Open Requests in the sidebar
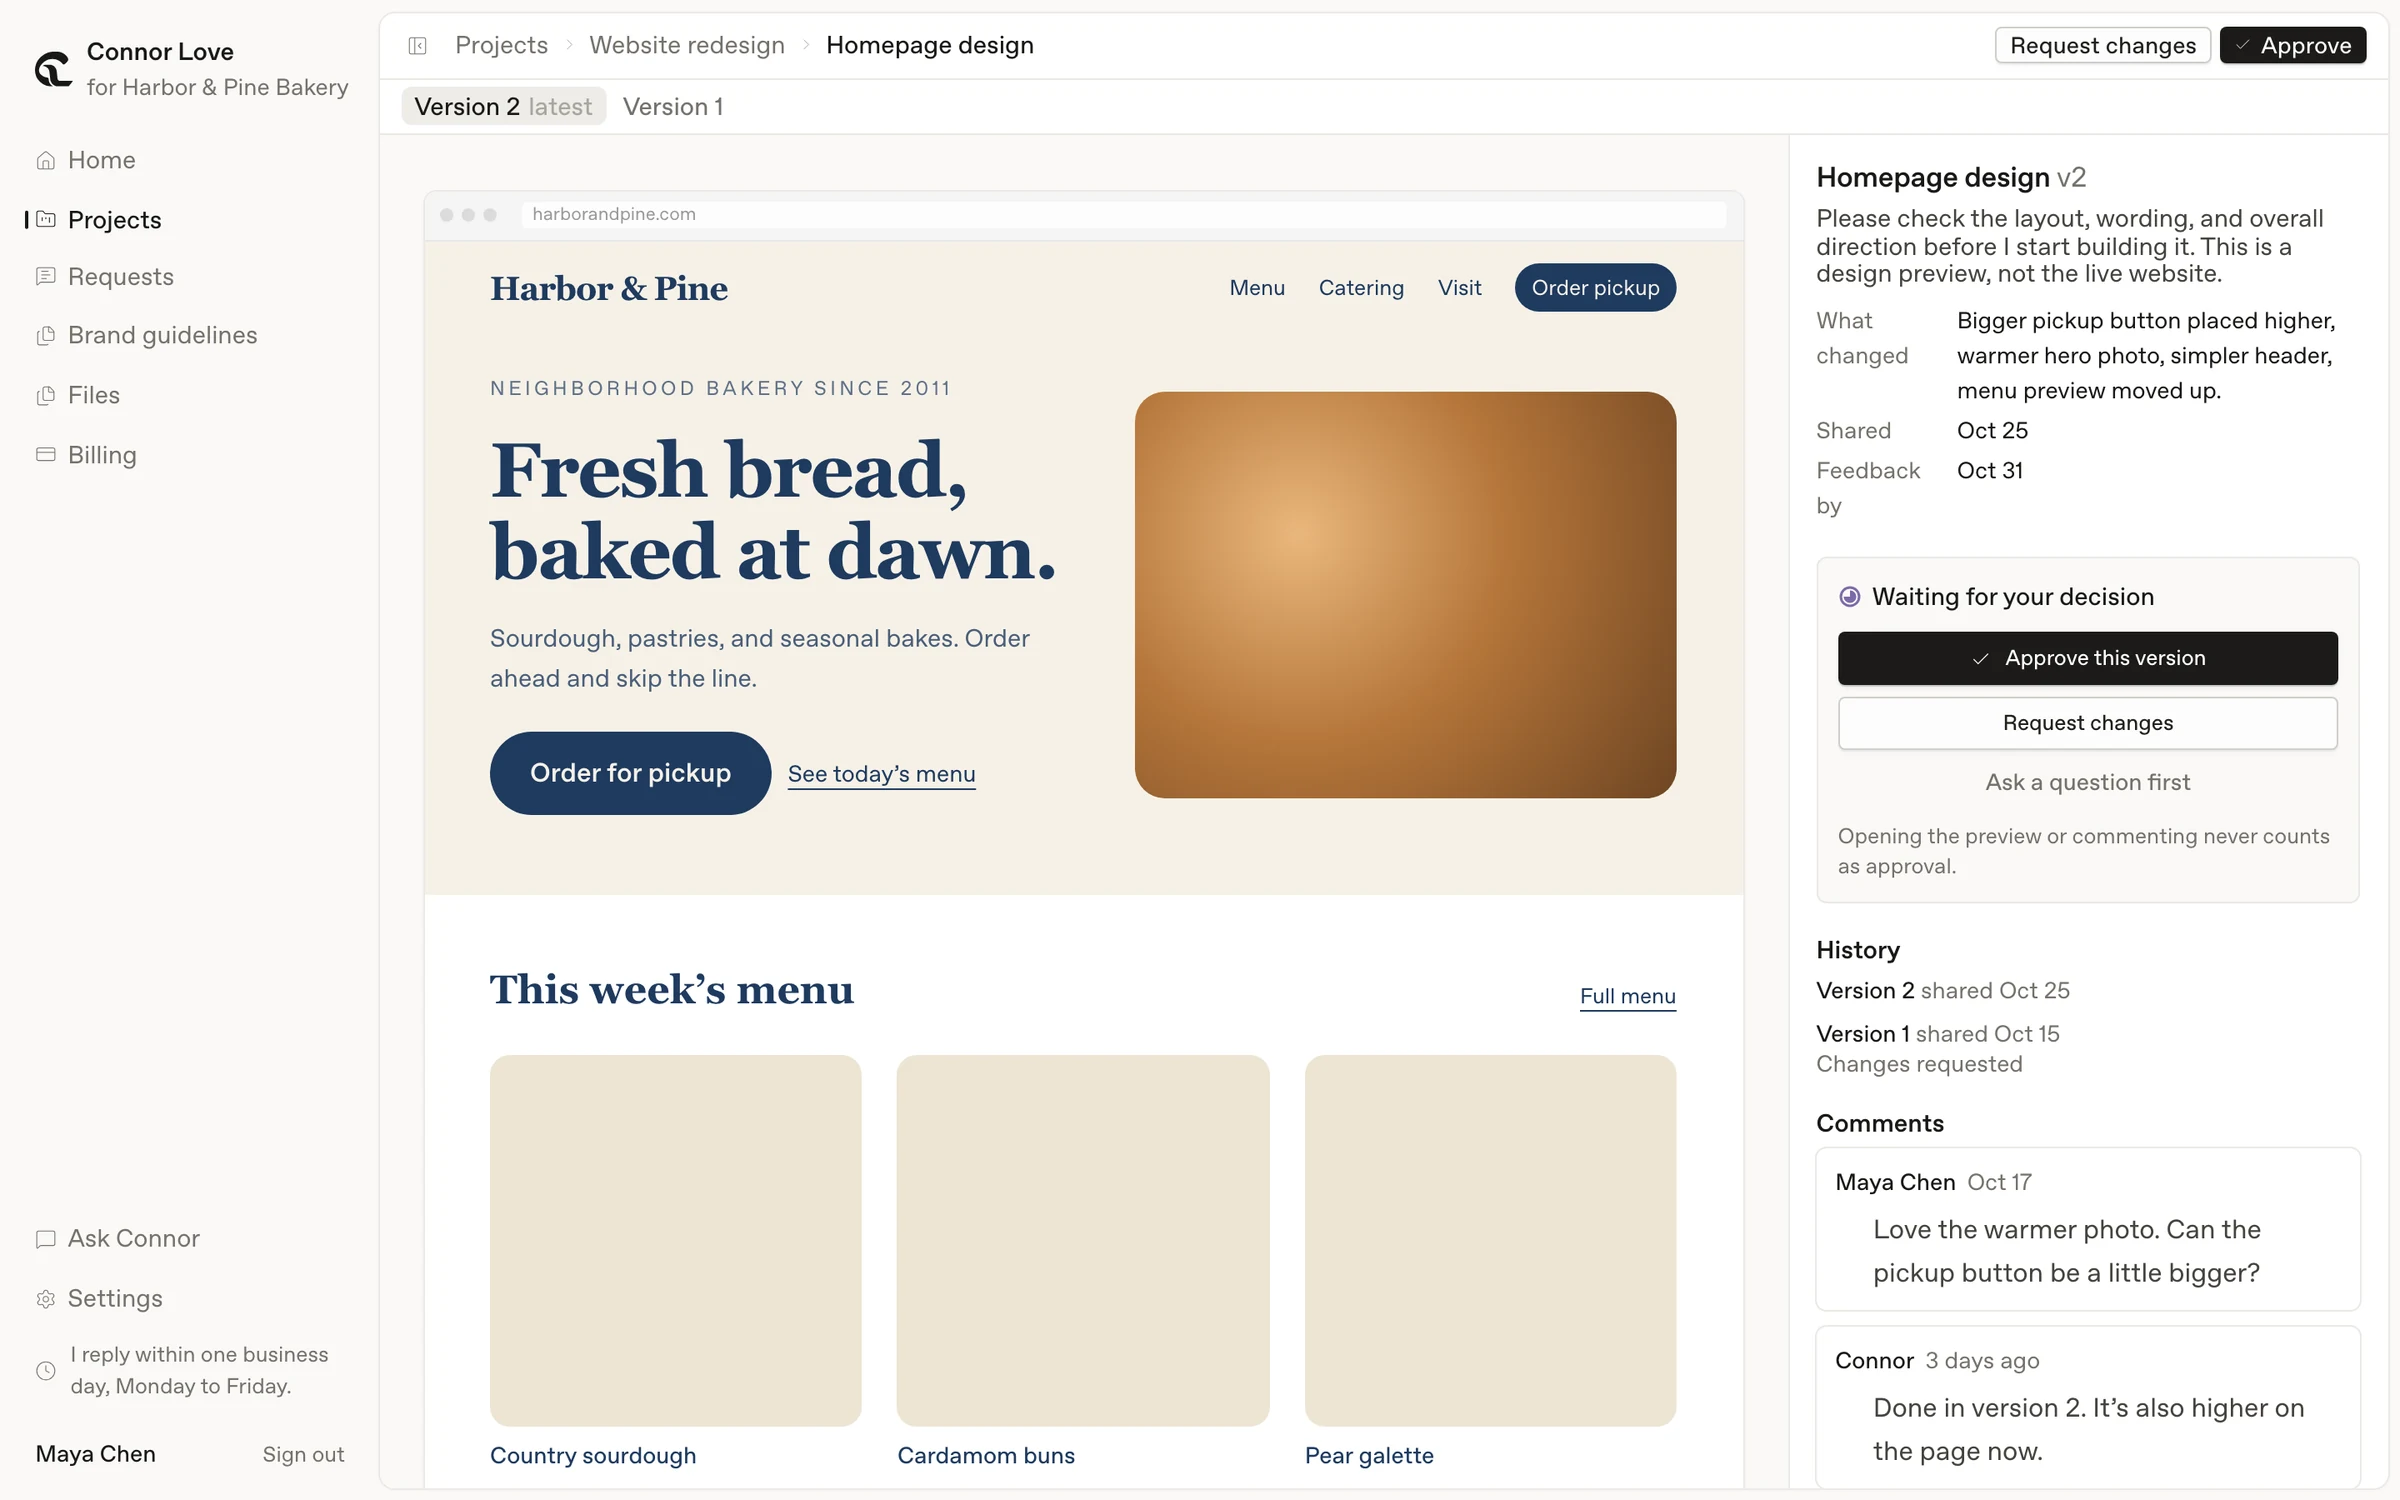The width and height of the screenshot is (2400, 1500). 121,276
